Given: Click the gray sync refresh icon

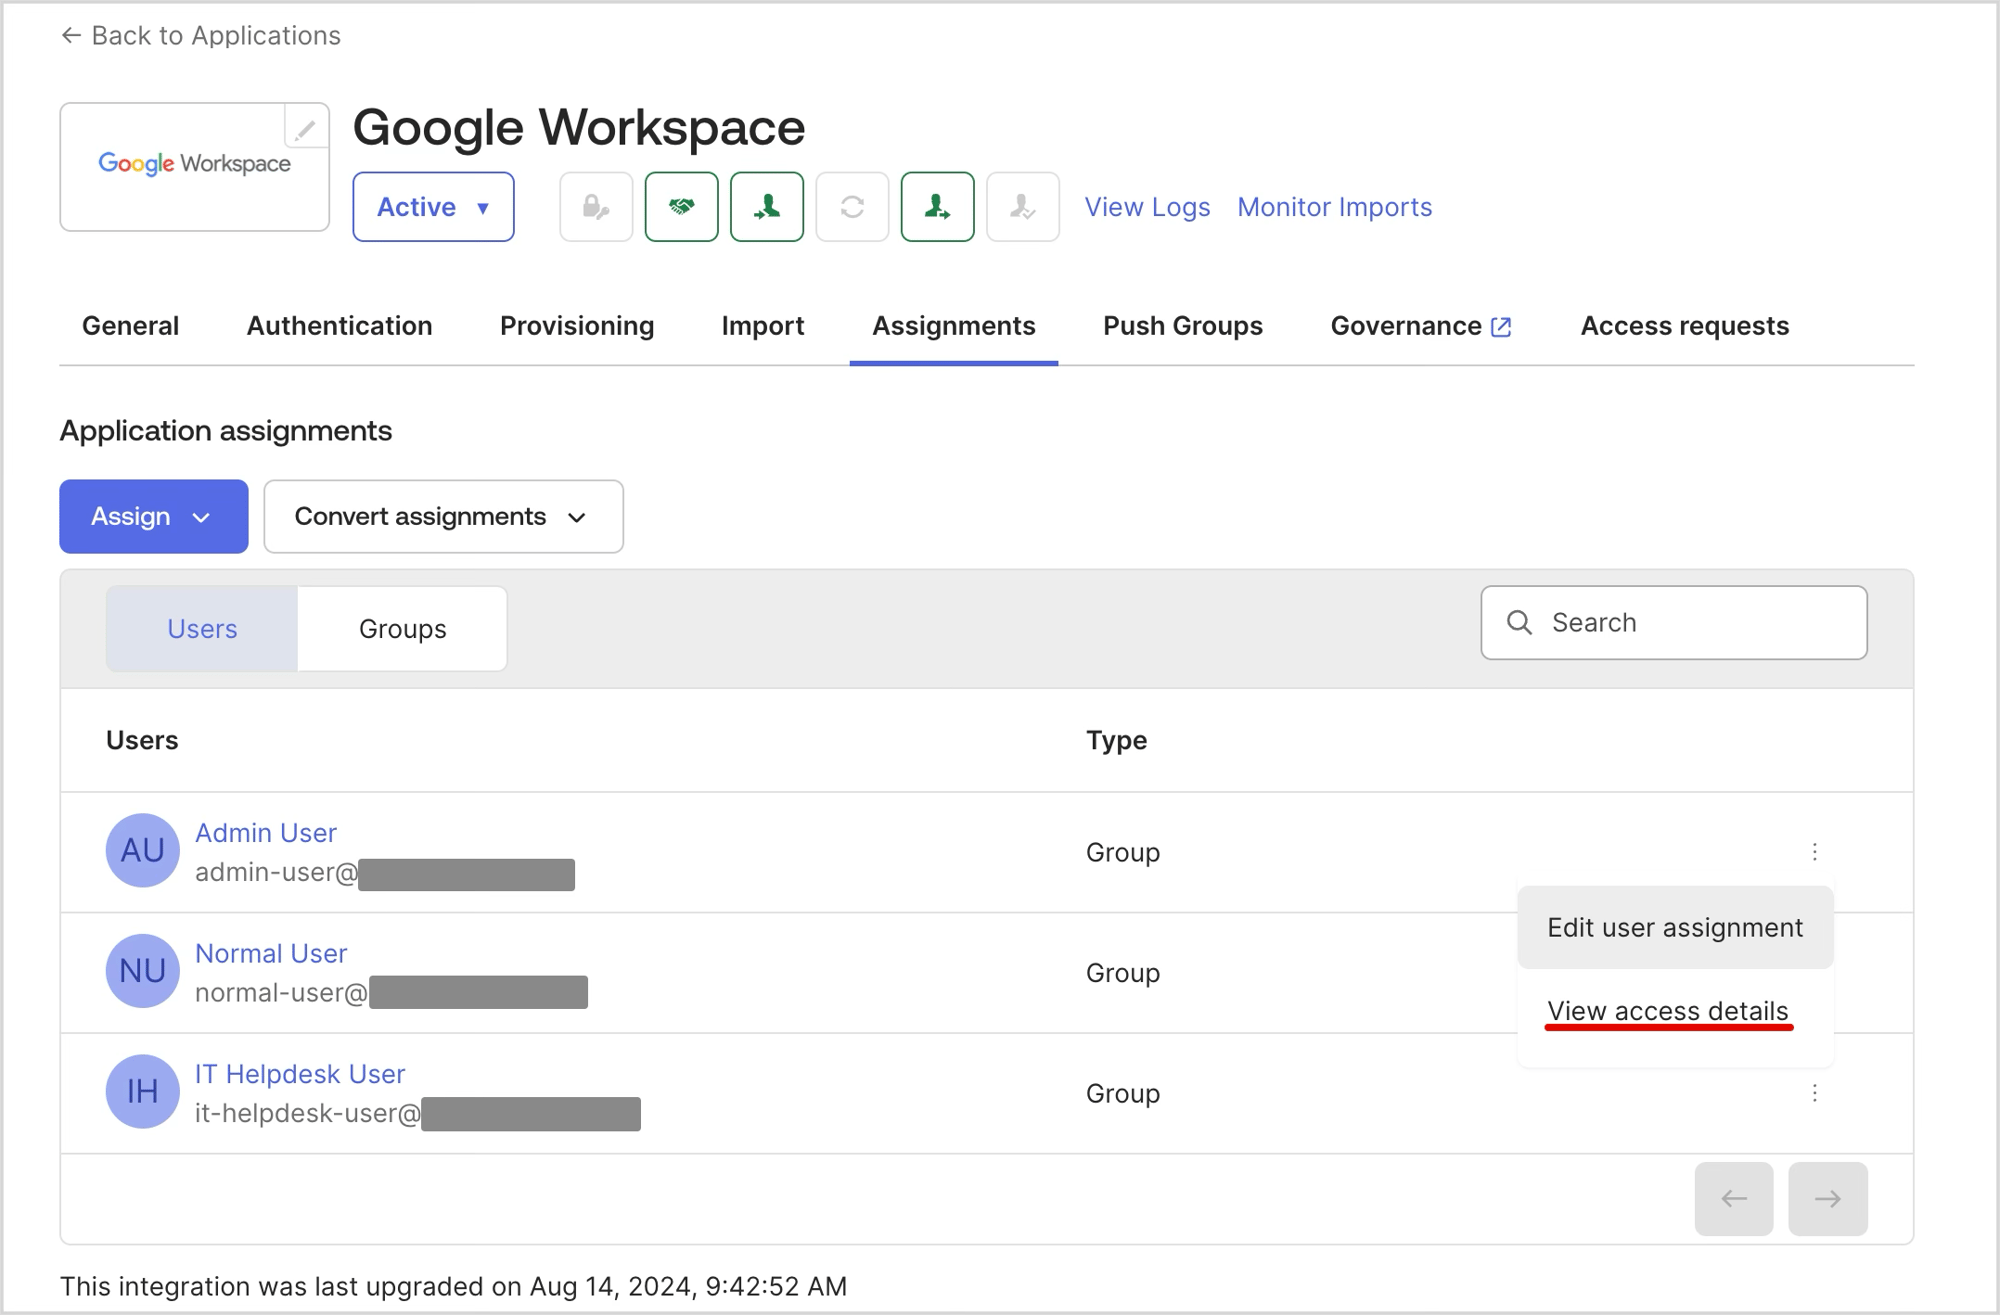Looking at the screenshot, I should [852, 207].
